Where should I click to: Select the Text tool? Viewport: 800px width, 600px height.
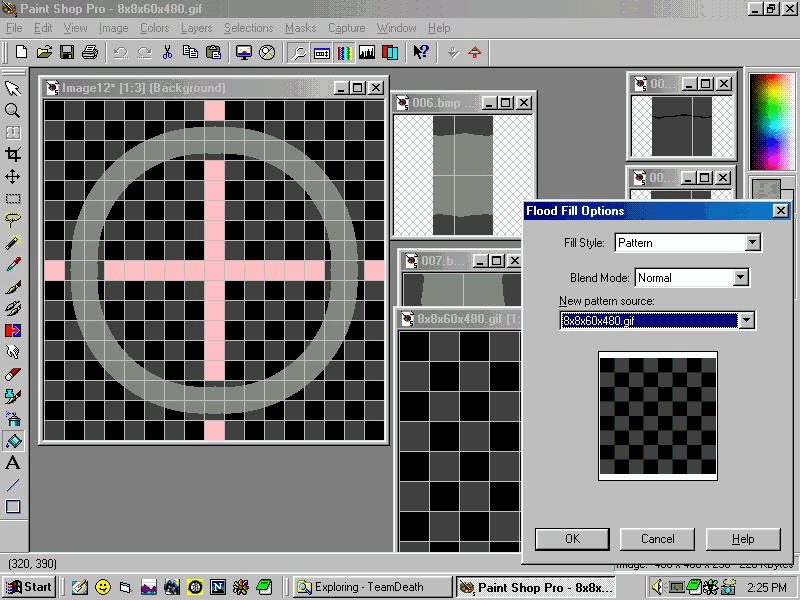click(13, 463)
